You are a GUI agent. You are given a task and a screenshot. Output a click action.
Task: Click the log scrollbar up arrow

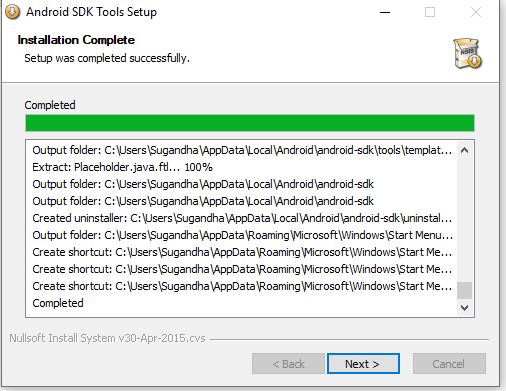tap(464, 150)
